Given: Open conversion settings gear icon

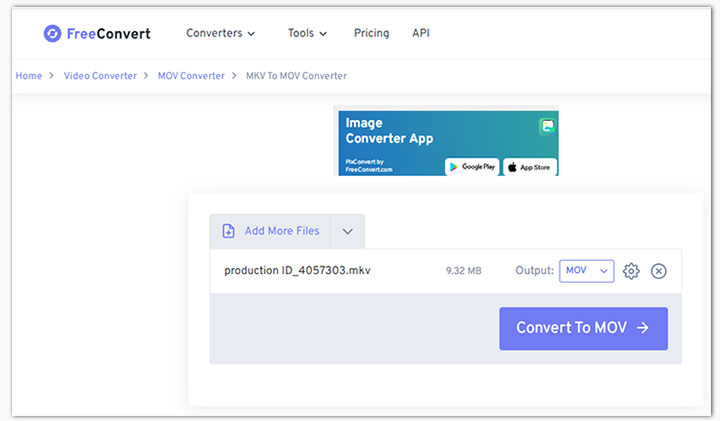Looking at the screenshot, I should 631,271.
